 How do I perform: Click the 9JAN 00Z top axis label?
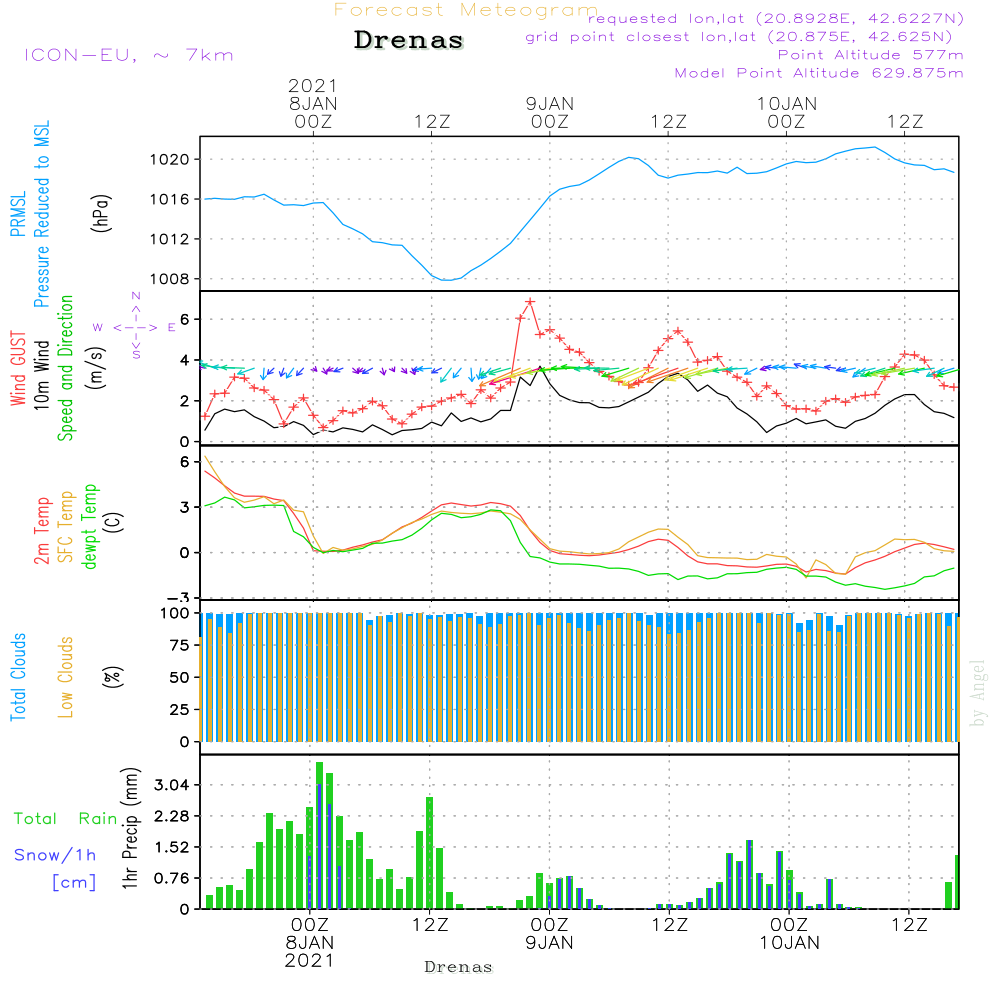coord(550,112)
